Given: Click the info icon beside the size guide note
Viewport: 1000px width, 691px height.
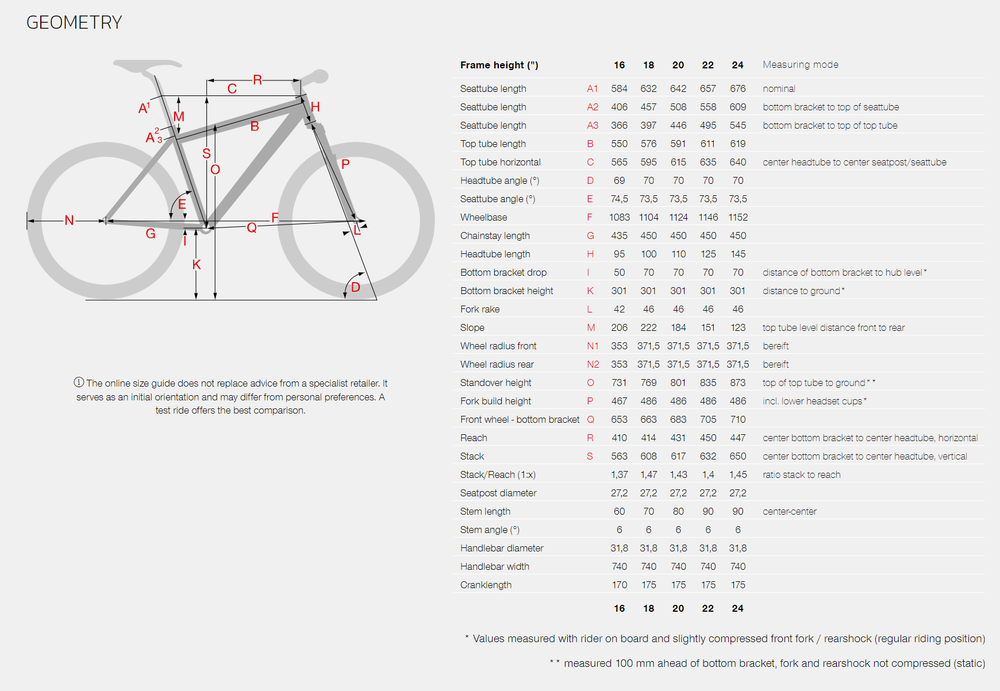Looking at the screenshot, I should tap(79, 383).
